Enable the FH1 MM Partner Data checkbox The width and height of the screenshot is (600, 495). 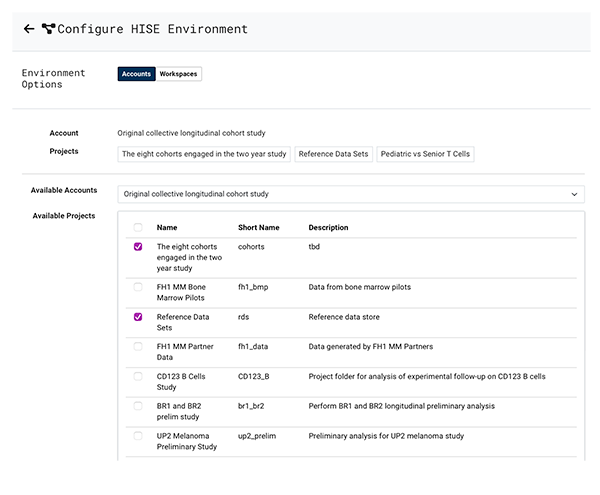coord(138,346)
